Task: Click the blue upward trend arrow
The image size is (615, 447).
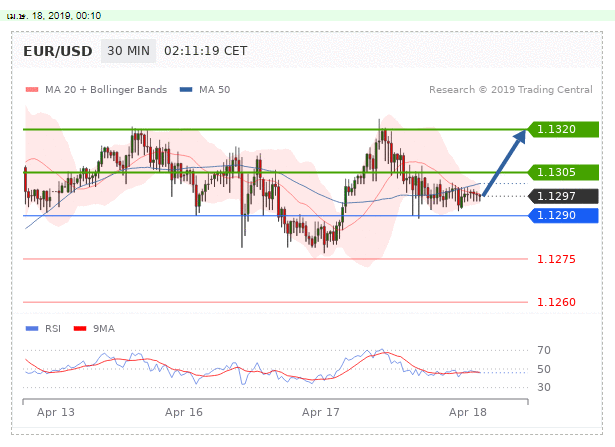Action: 505,161
